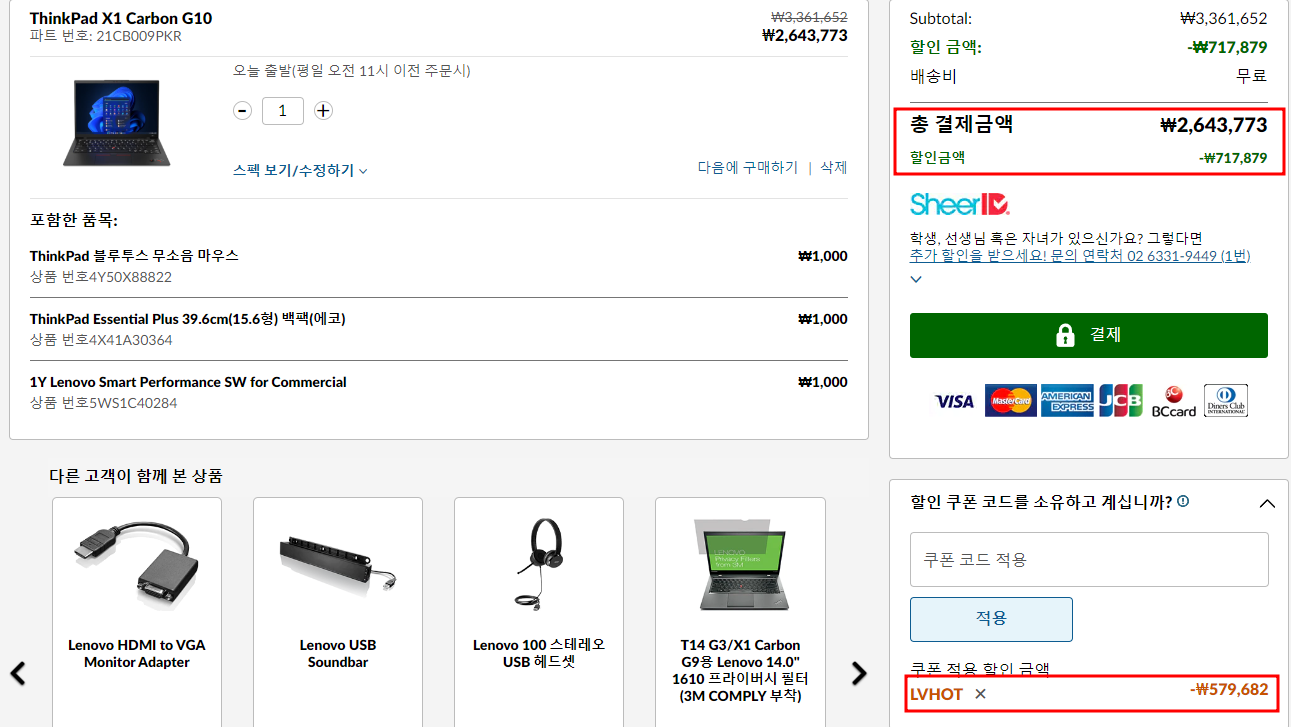Viewport: 1291px width, 727px height.
Task: Increase quantity with the plus button
Action: tap(323, 111)
